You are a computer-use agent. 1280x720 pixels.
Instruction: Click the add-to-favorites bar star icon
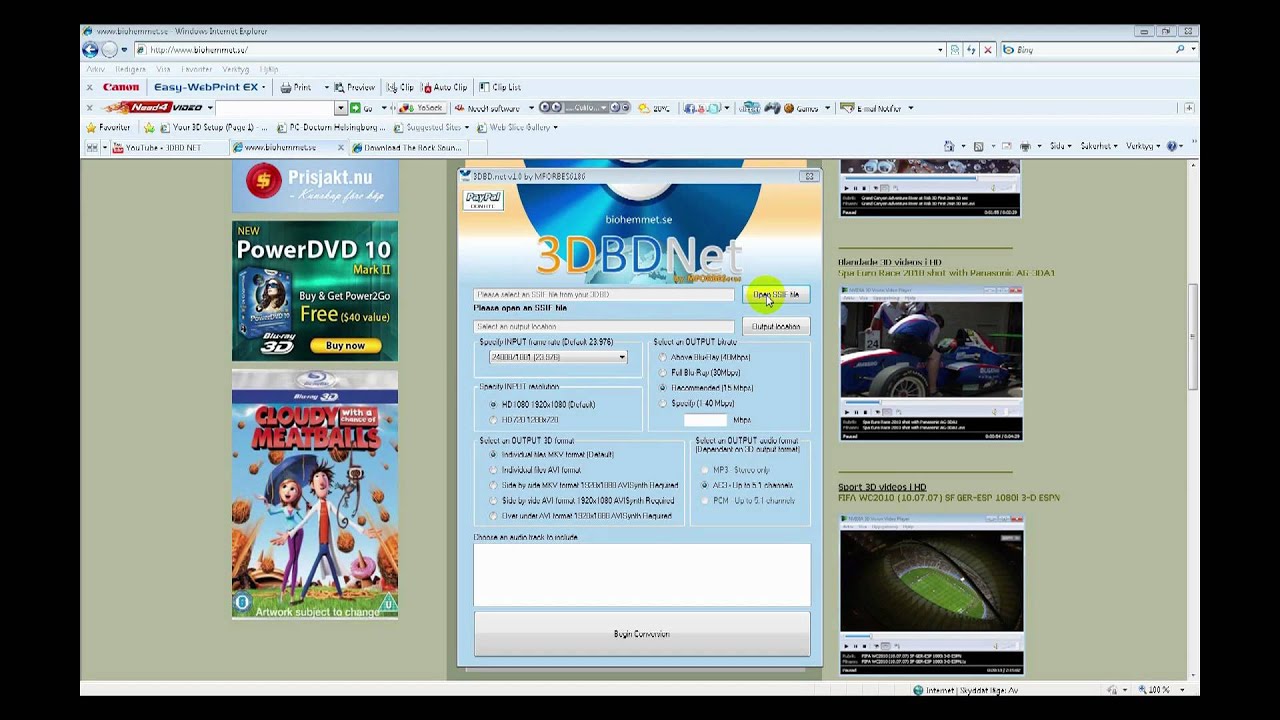pos(149,127)
